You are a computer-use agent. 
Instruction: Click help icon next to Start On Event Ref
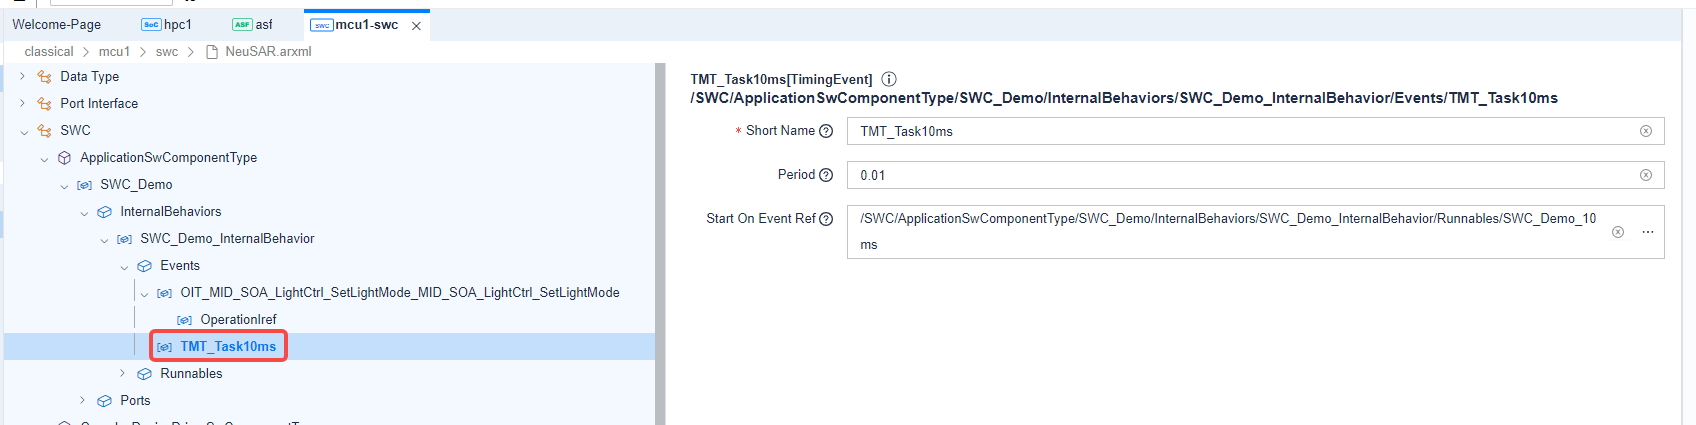(x=826, y=219)
